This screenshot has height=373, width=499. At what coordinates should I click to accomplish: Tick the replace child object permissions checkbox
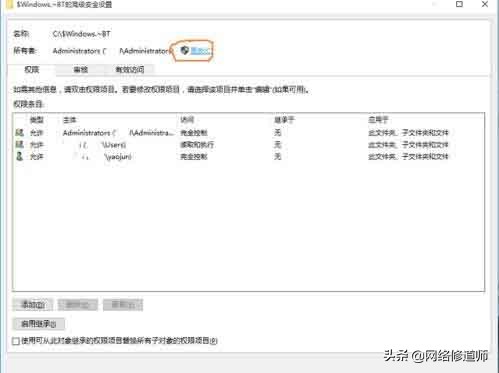click(16, 341)
